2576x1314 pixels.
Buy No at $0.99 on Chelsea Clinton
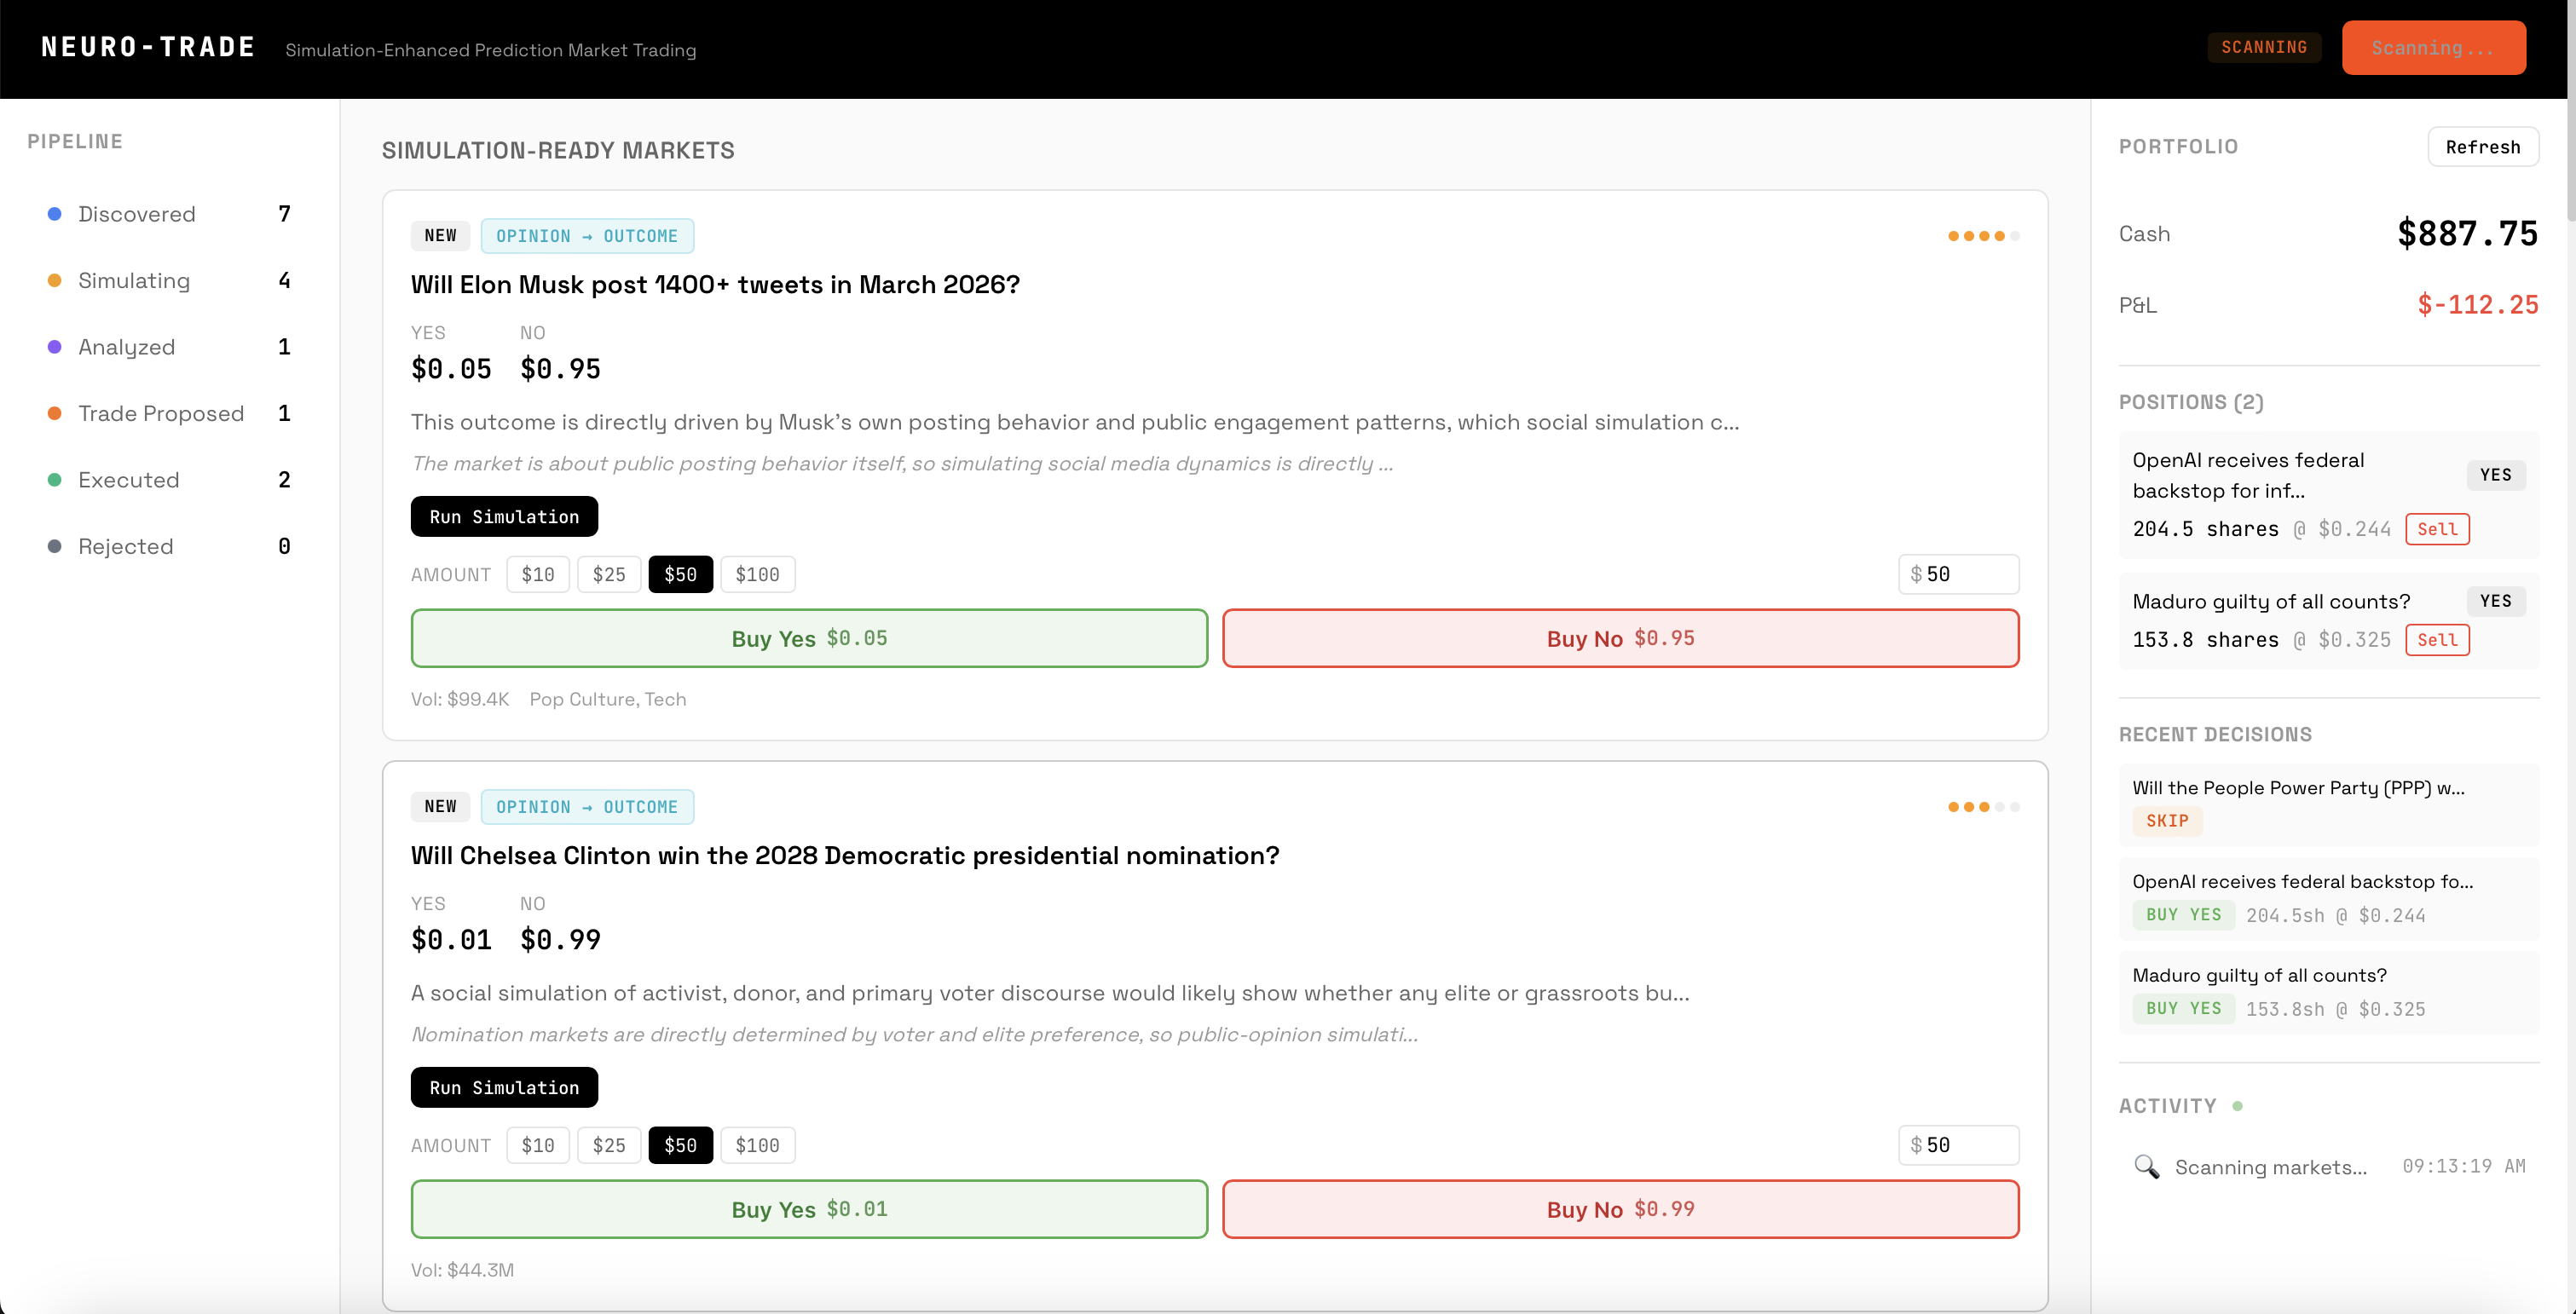coord(1620,1209)
